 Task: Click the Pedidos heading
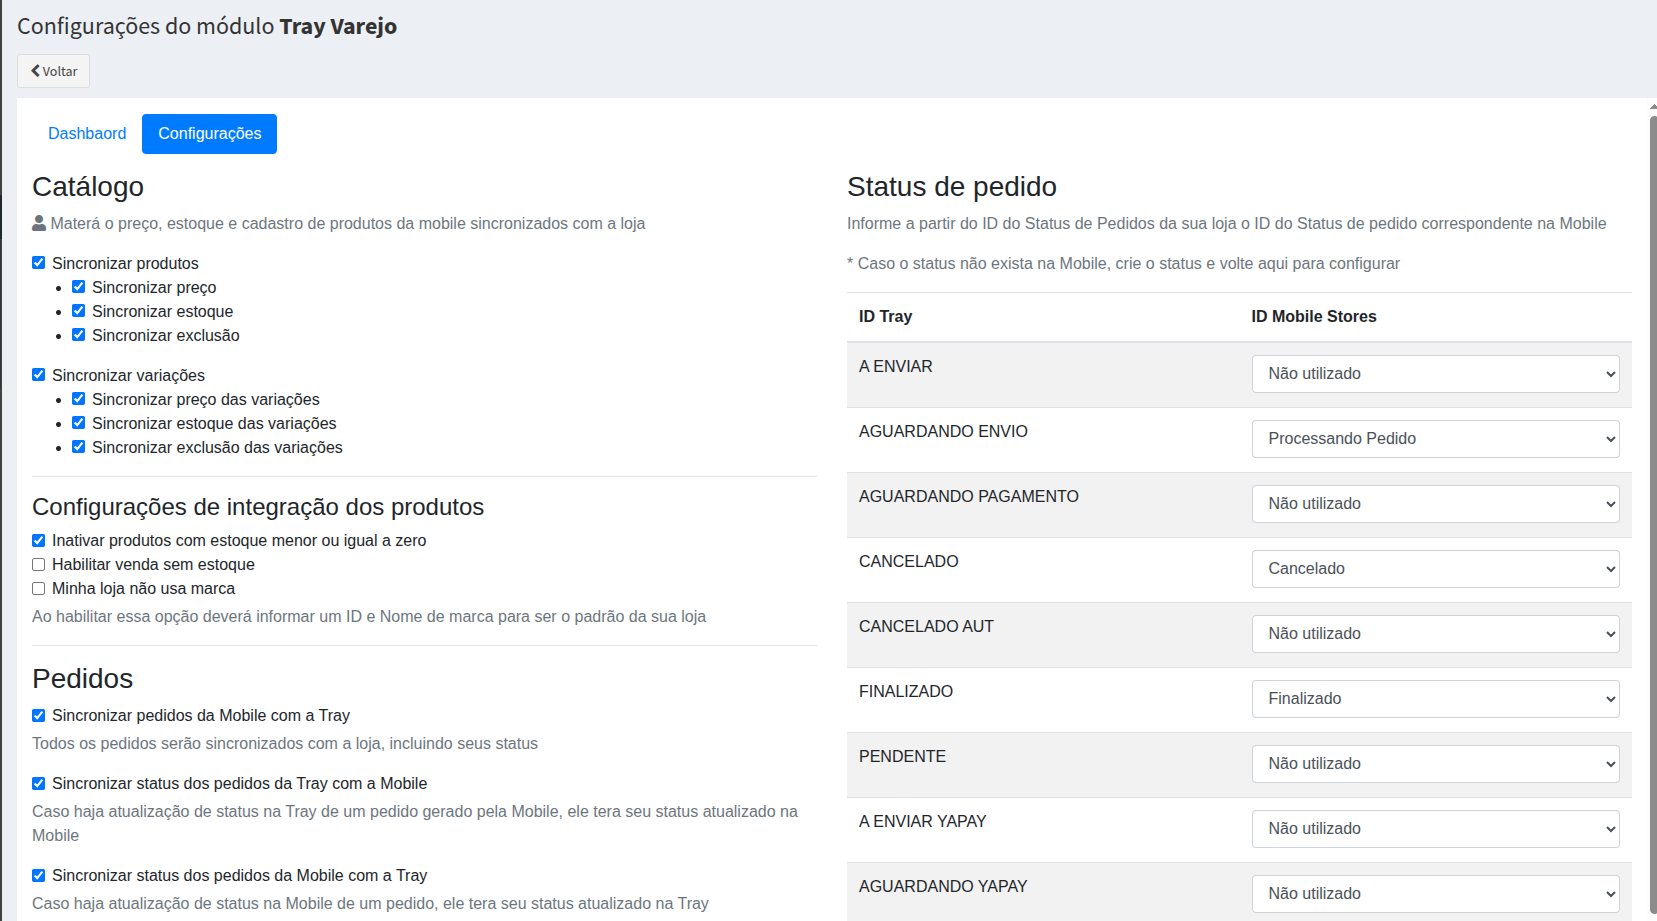pyautogui.click(x=82, y=679)
